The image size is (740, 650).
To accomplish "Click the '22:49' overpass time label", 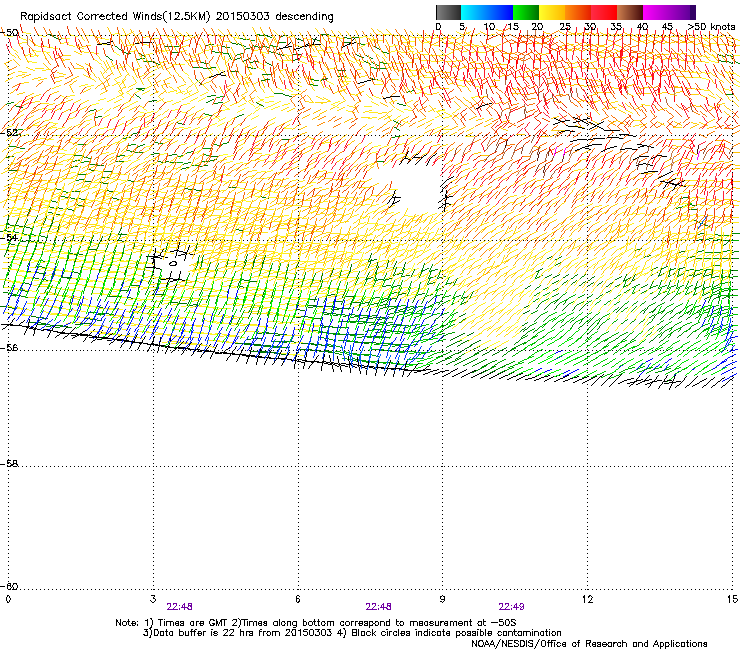I will pos(511,607).
